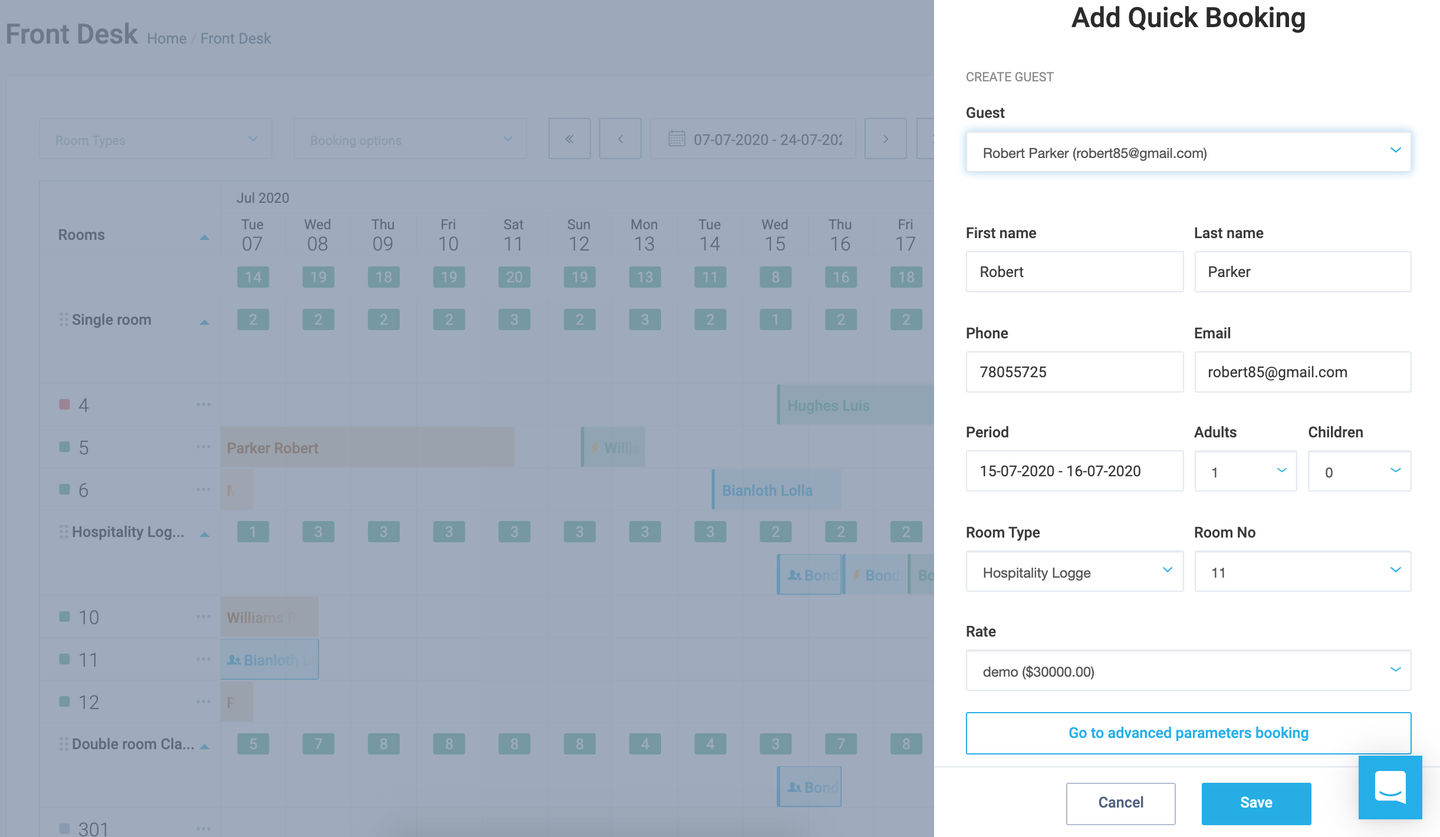The image size is (1440, 837).
Task: Open the Booking options dropdown
Action: (410, 139)
